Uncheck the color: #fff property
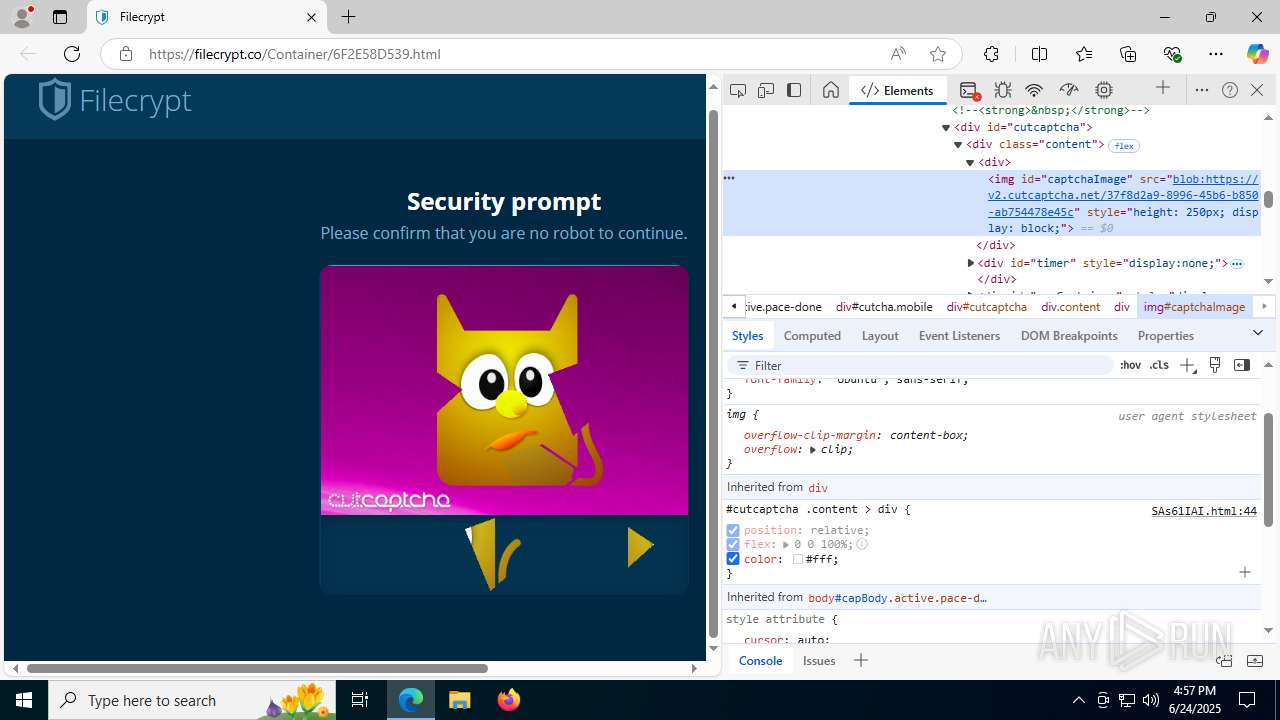This screenshot has height=720, width=1280. [733, 559]
